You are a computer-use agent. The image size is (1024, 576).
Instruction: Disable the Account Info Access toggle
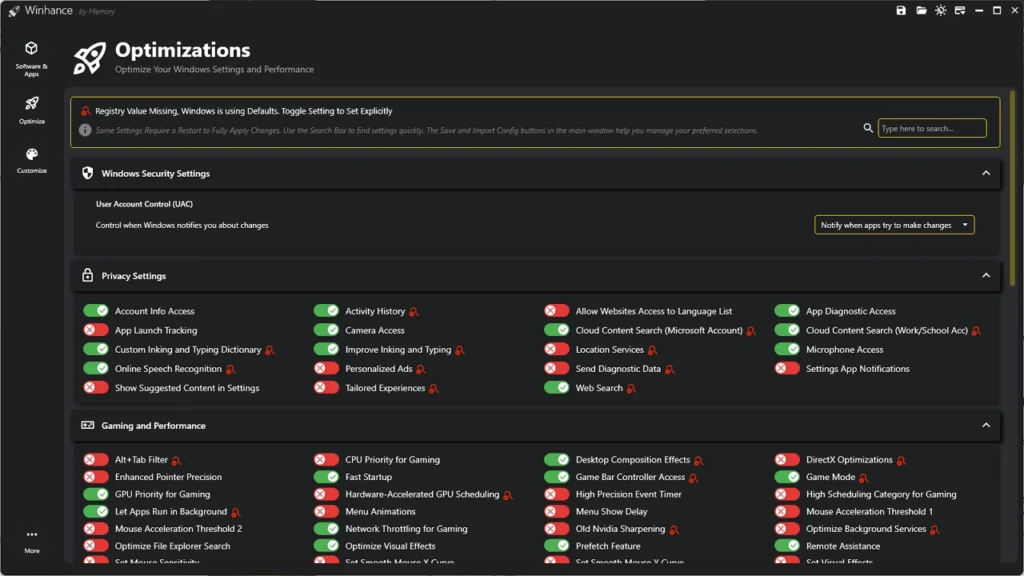96,311
